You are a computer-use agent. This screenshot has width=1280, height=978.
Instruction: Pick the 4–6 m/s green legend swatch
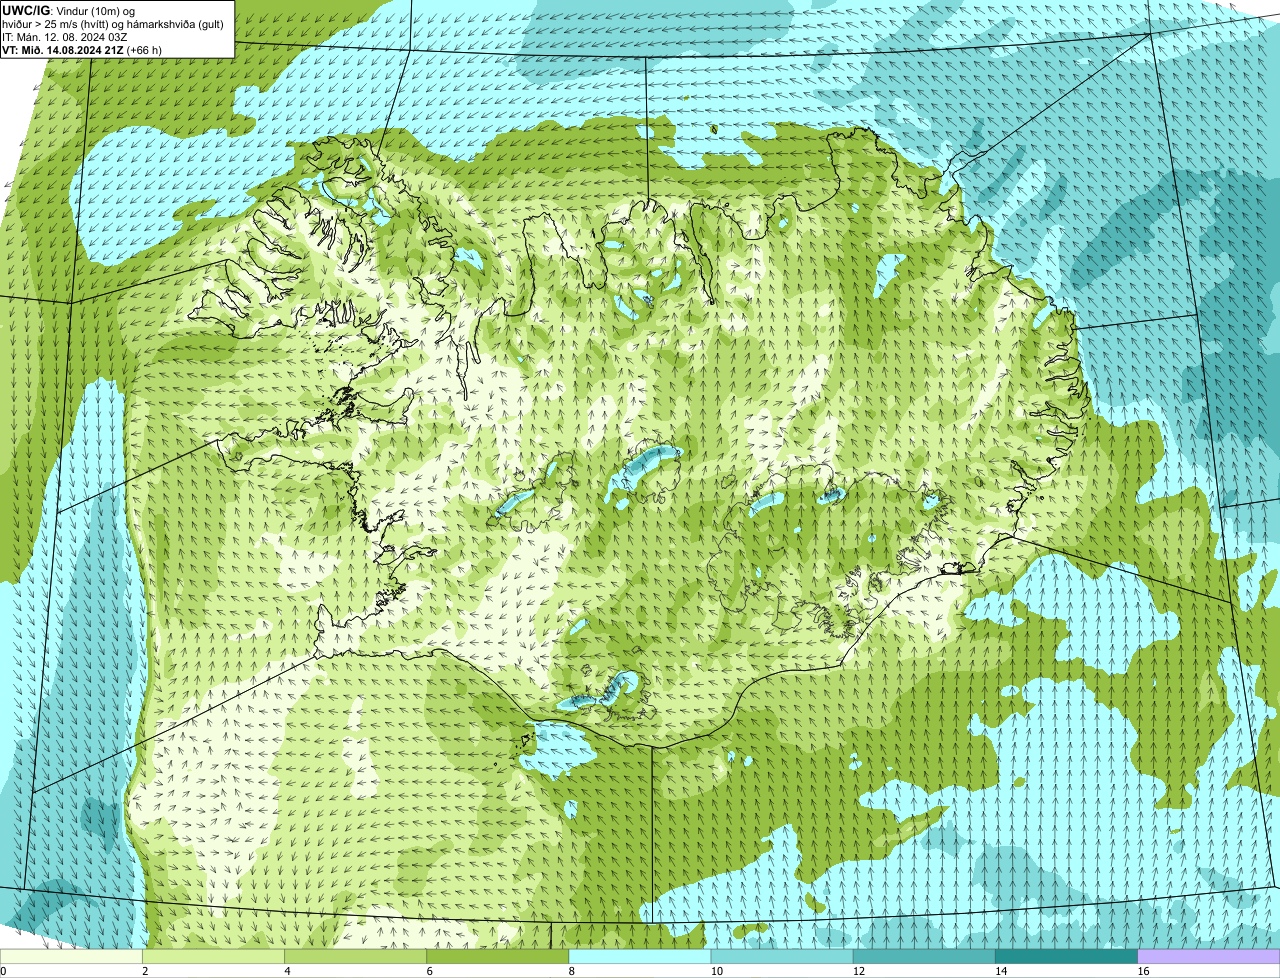(356, 957)
